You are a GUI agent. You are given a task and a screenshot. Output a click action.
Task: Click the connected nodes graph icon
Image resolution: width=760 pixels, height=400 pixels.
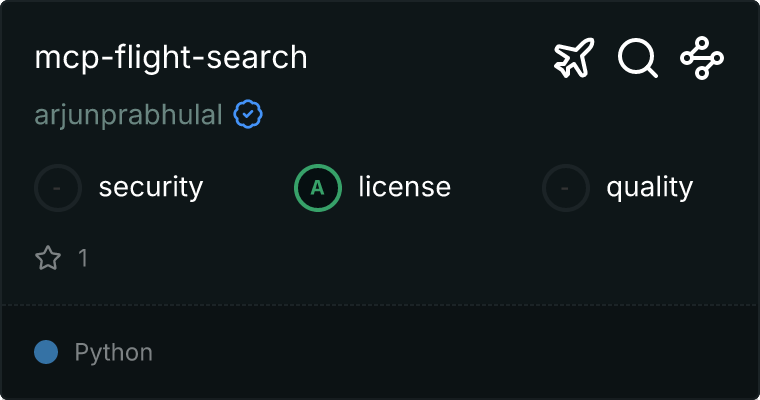coord(702,58)
